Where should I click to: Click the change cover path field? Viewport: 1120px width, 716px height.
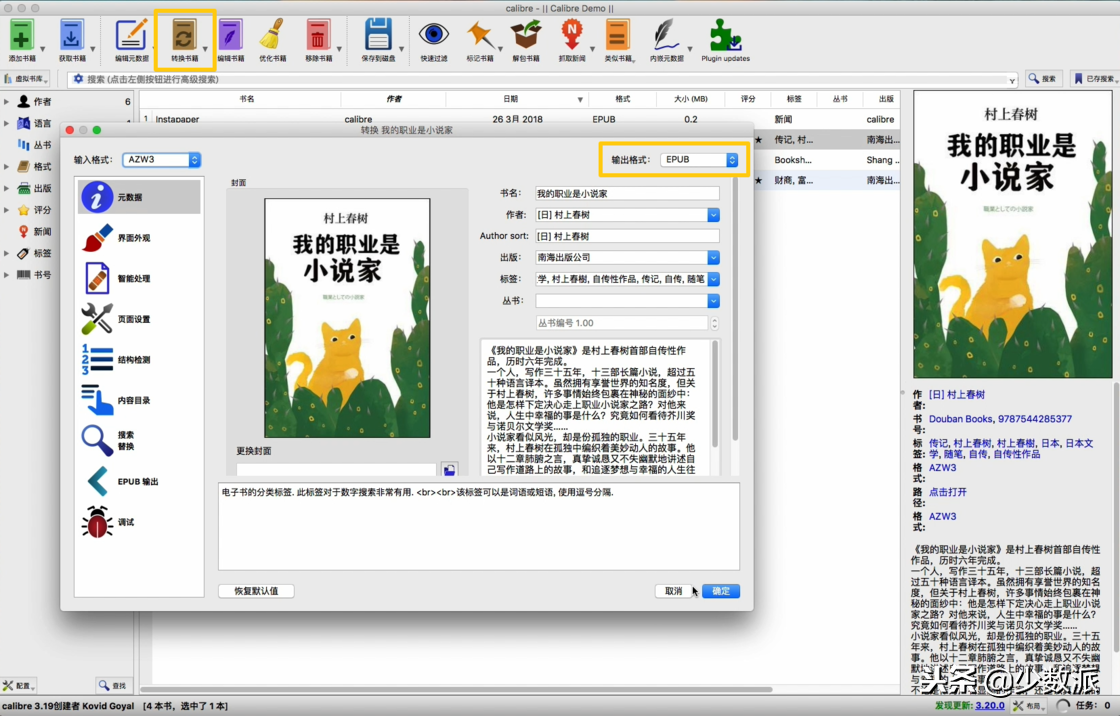pos(336,469)
